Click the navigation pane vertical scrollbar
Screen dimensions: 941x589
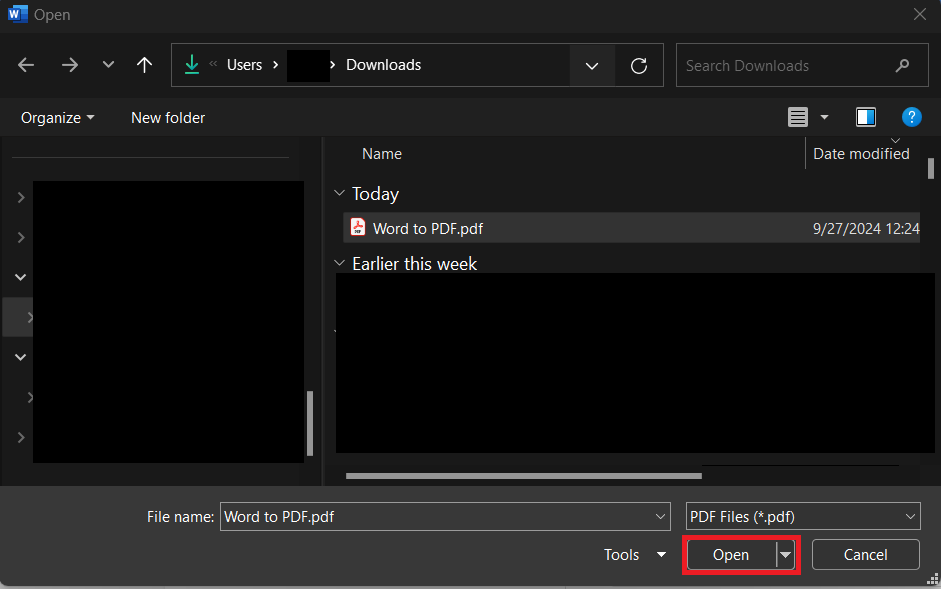click(310, 423)
